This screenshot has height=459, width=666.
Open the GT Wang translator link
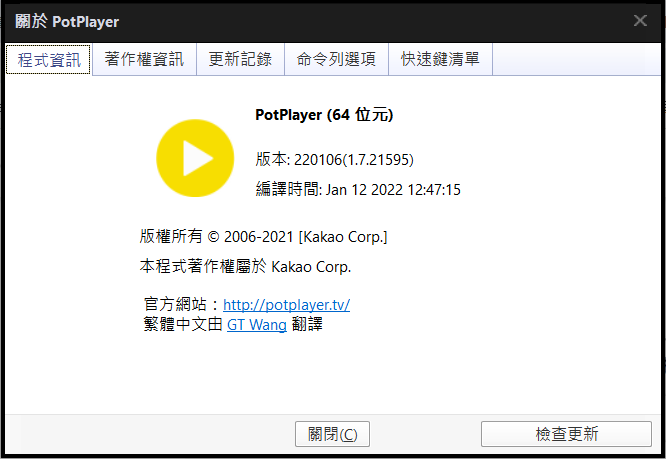pyautogui.click(x=257, y=325)
